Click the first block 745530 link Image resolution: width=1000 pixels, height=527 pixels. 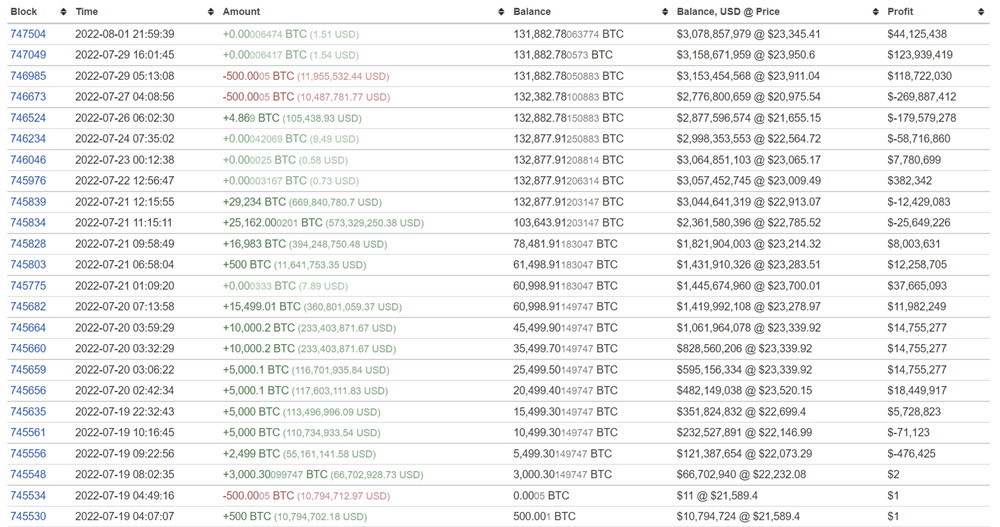28,517
